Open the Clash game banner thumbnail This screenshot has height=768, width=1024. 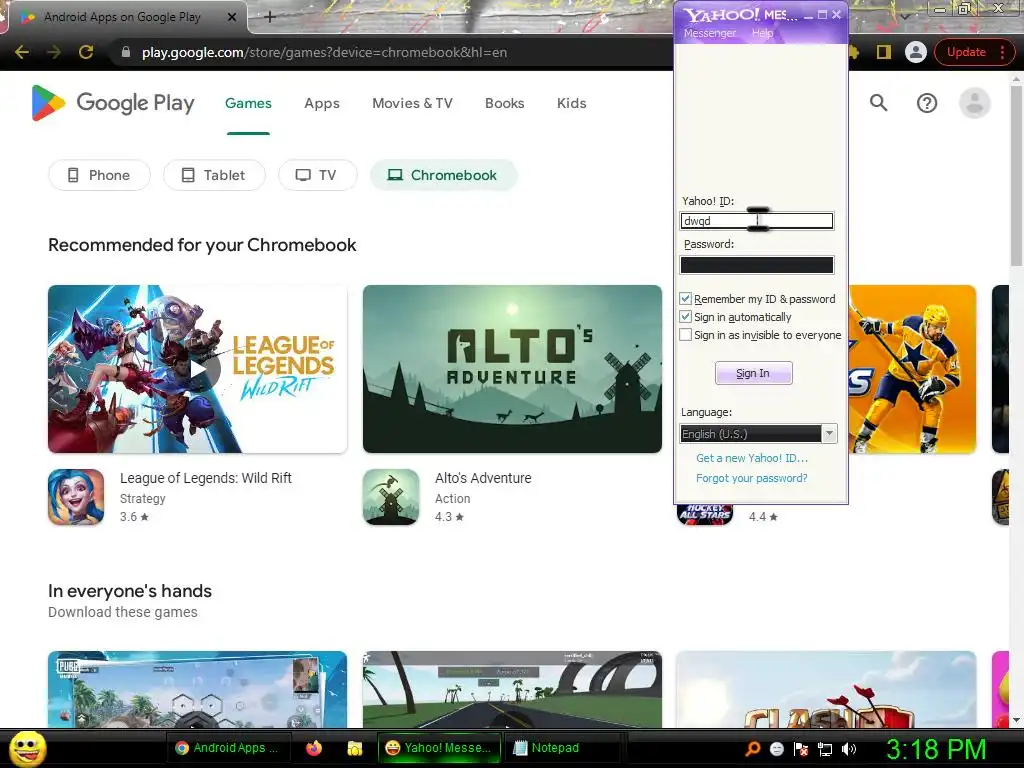(826, 689)
